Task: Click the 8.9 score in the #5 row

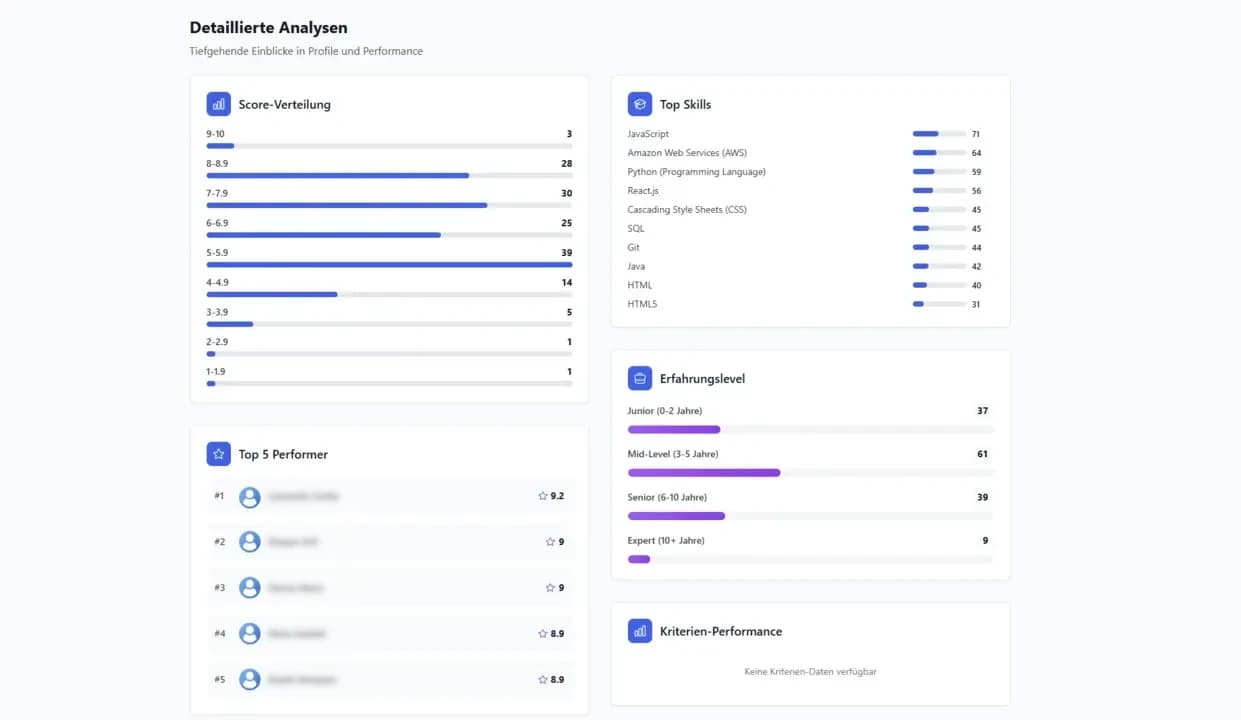Action: pos(557,680)
